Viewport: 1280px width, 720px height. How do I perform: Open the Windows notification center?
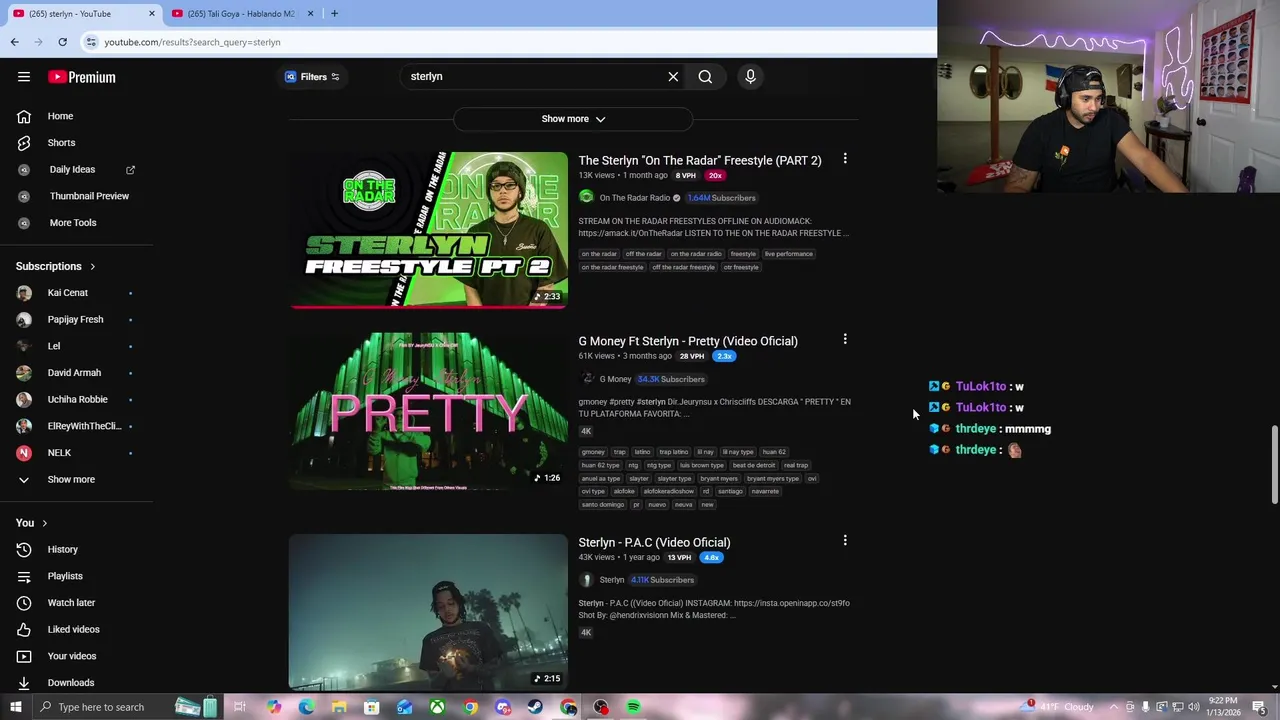pos(1259,707)
